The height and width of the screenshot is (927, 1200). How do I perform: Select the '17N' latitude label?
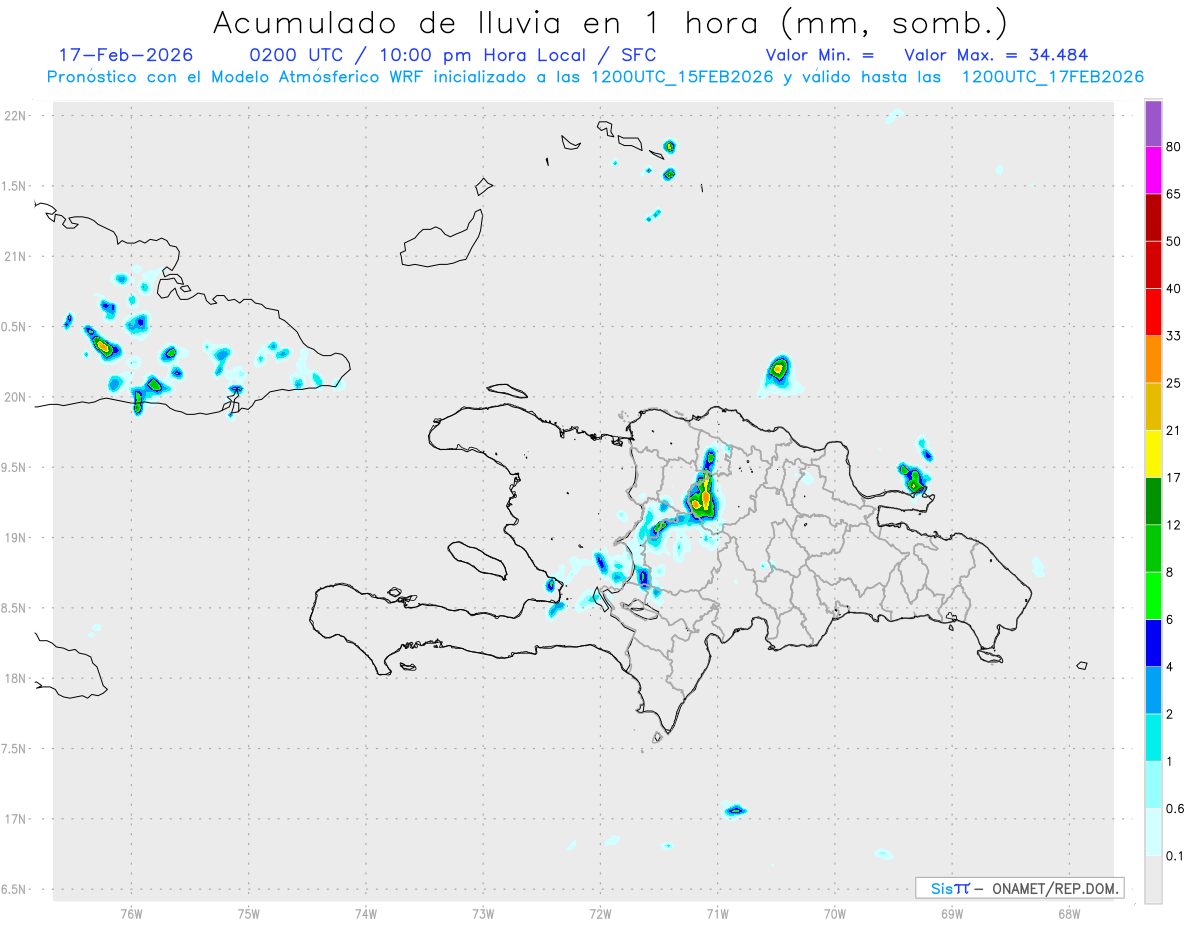[x=16, y=819]
